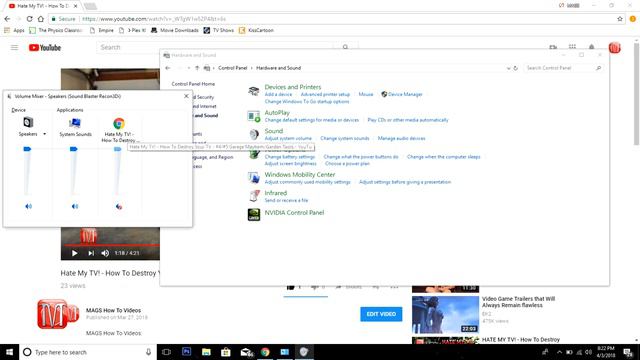Click the Chrome icon in Volume Mixer
640x360 pixels.
[x=119, y=123]
